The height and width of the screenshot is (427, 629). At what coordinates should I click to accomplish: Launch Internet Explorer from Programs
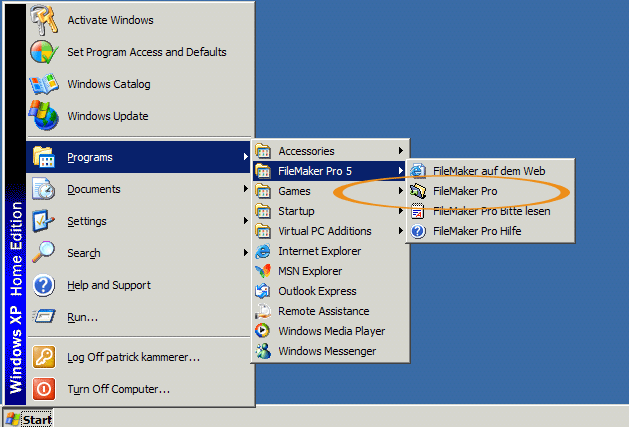(x=331, y=251)
